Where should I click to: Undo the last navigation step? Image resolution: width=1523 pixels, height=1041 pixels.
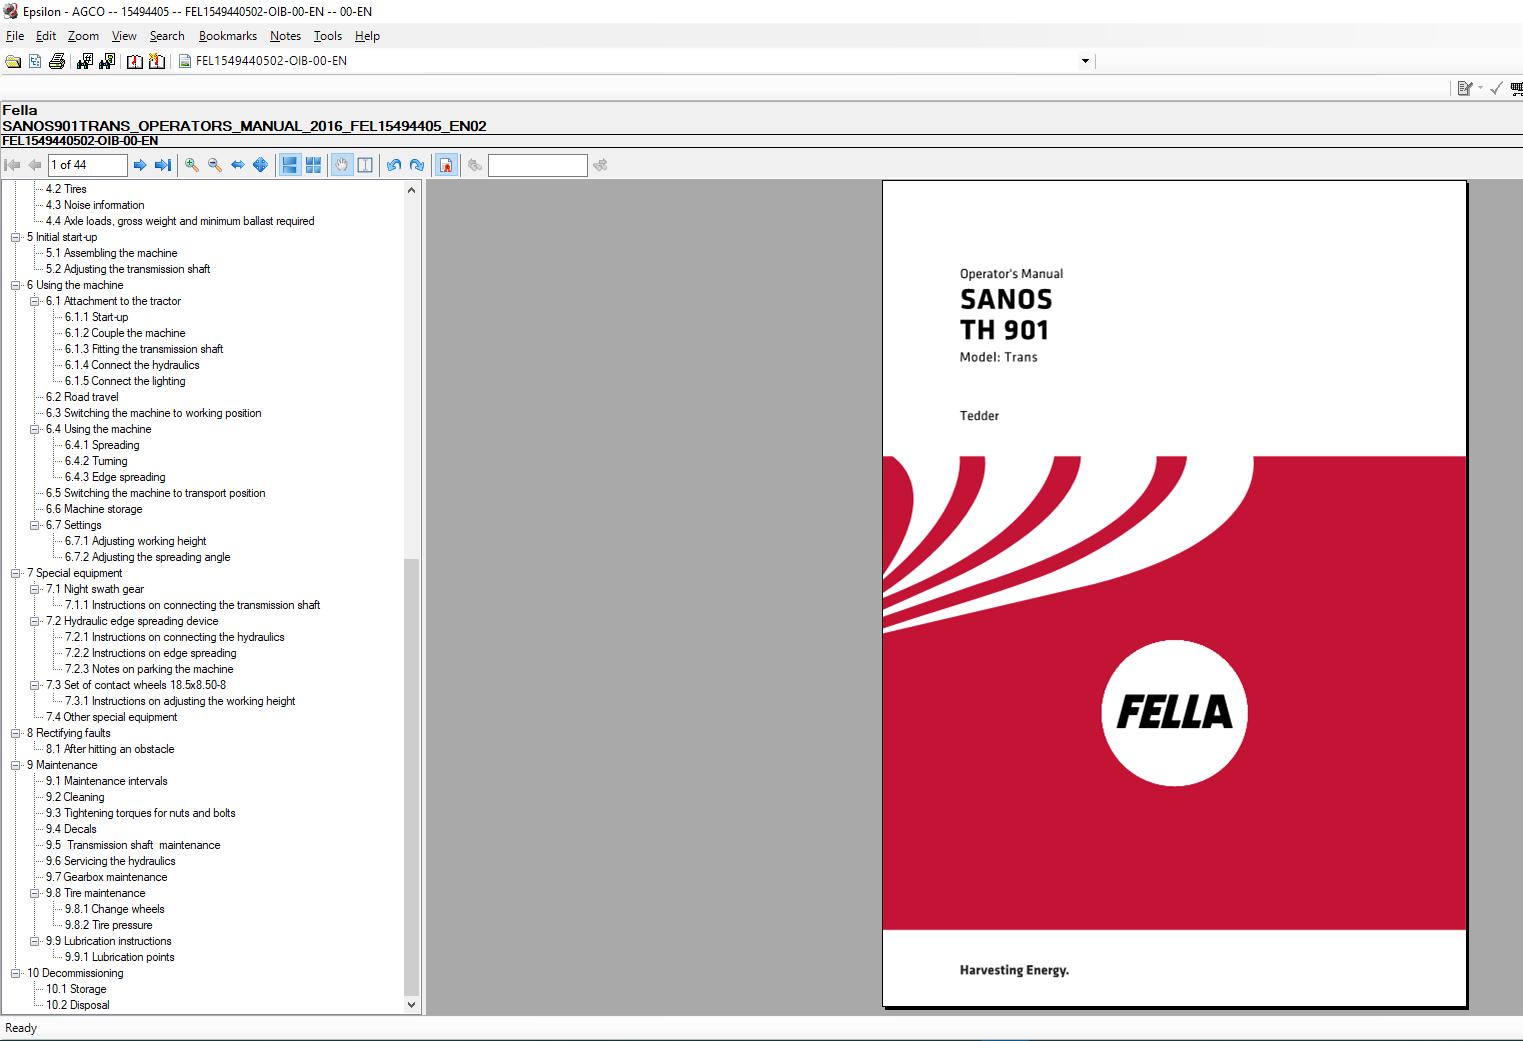pos(393,165)
